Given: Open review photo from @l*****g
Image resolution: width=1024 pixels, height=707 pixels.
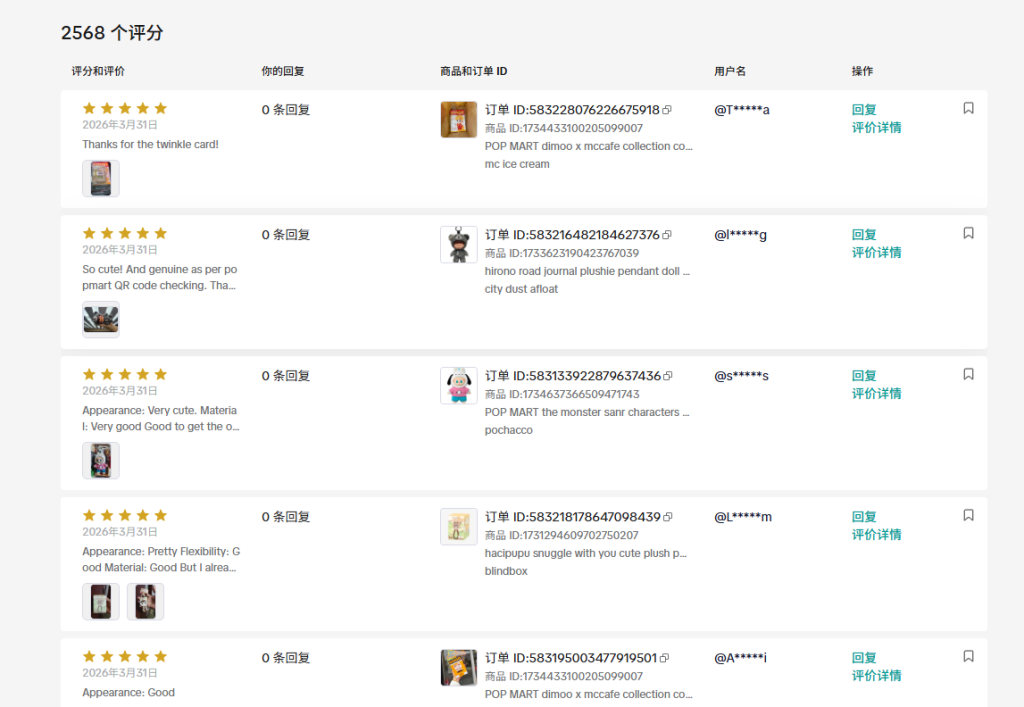Looking at the screenshot, I should point(100,319).
